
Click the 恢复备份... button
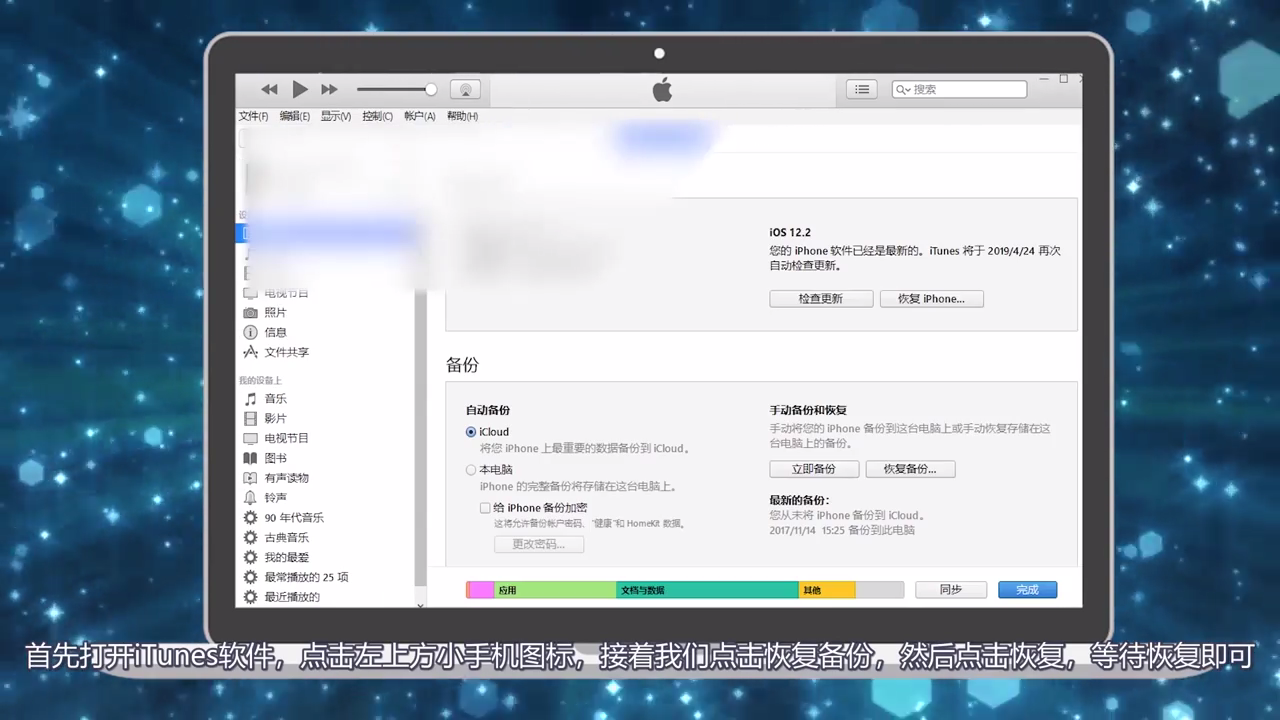(x=909, y=469)
